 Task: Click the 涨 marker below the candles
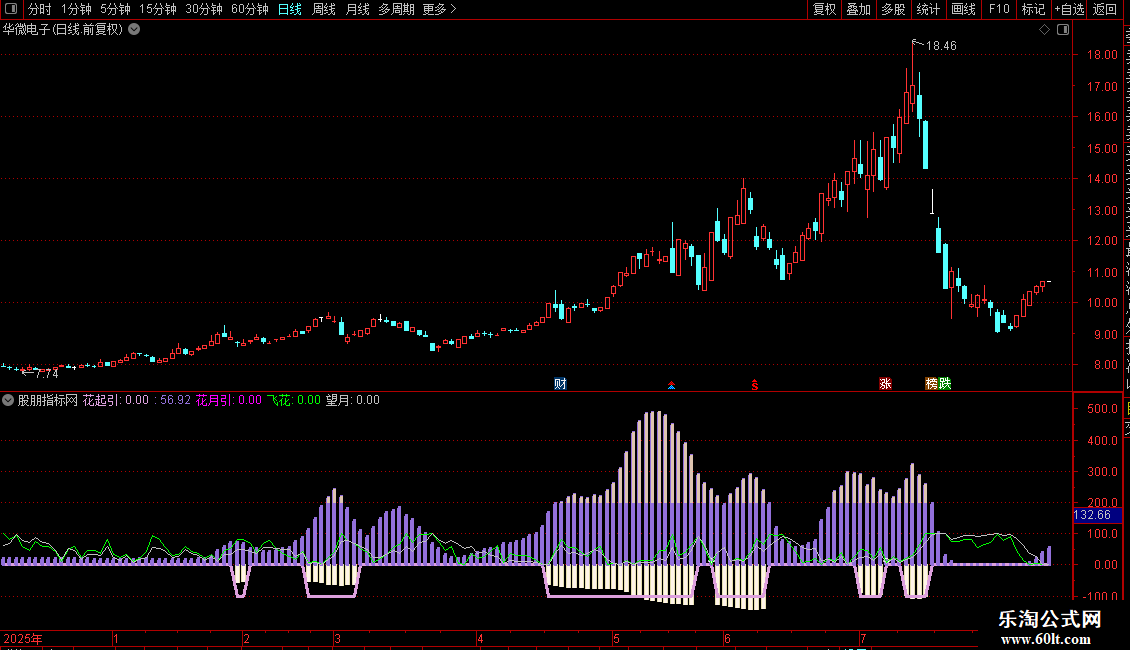coord(886,383)
